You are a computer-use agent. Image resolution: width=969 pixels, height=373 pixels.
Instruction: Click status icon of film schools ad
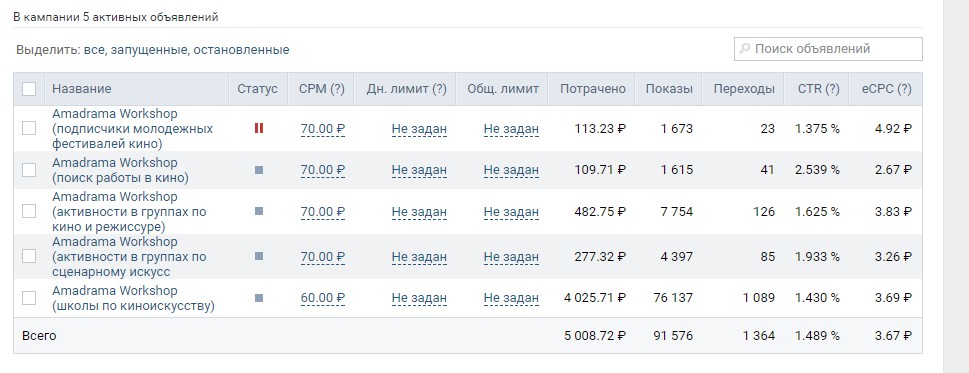[x=259, y=298]
